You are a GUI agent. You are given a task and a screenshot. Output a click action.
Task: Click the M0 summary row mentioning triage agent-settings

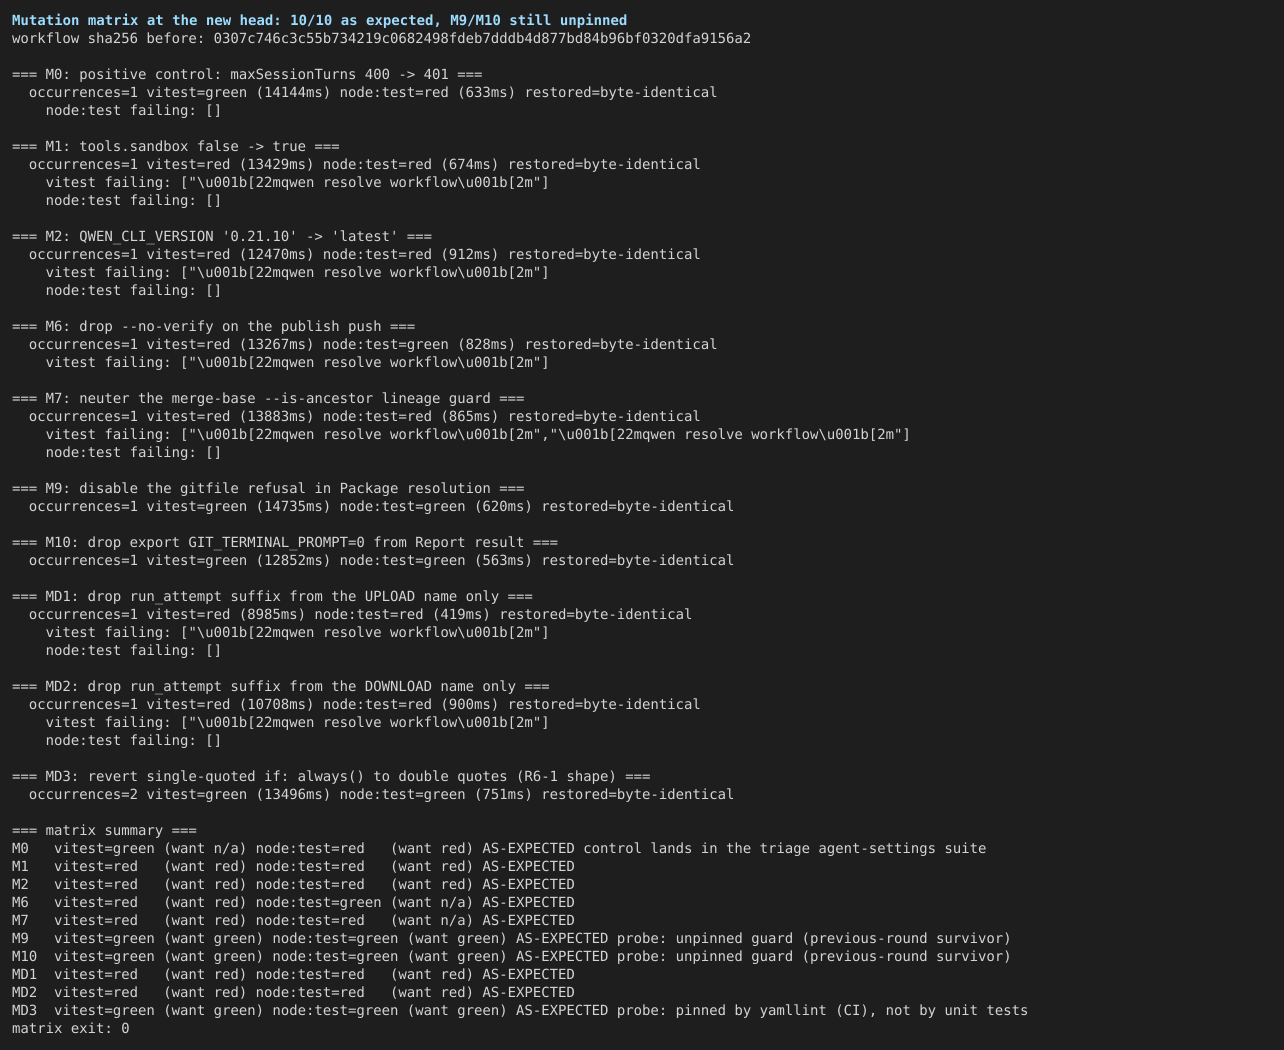click(499, 848)
